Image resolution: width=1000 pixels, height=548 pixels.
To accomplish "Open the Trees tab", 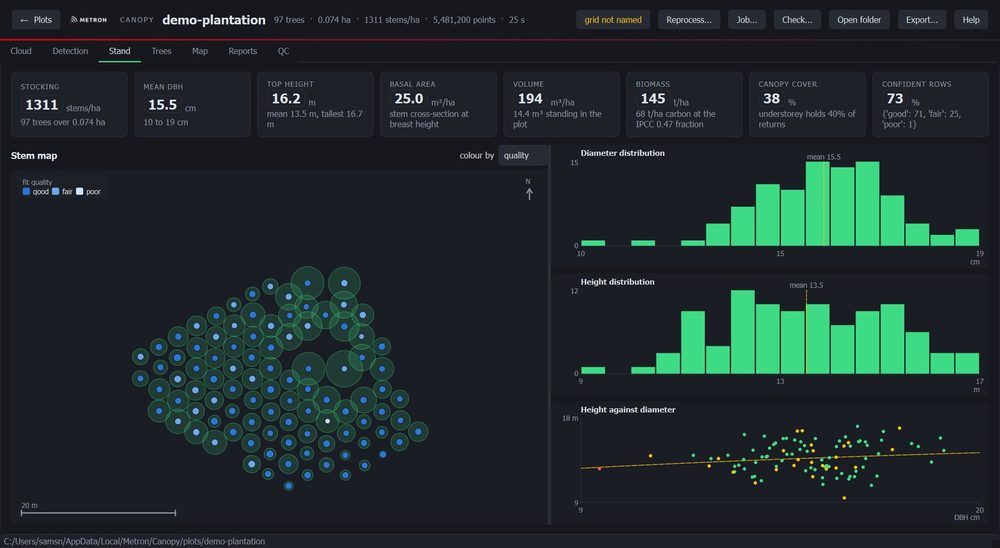I will click(x=161, y=51).
